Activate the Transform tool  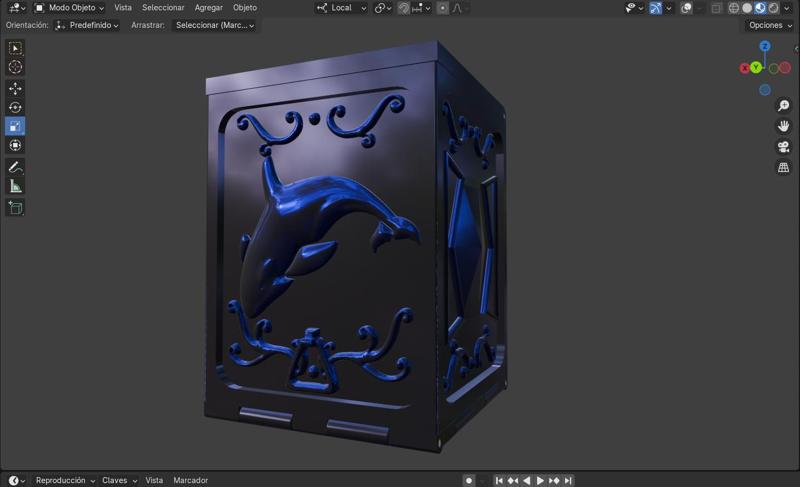(x=15, y=145)
